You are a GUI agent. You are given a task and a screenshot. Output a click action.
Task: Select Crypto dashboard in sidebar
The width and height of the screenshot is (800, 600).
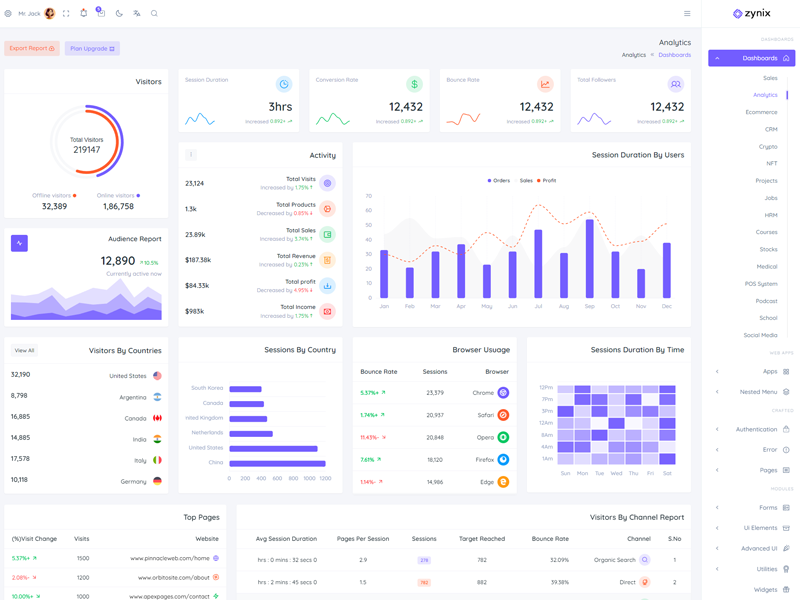click(767, 146)
